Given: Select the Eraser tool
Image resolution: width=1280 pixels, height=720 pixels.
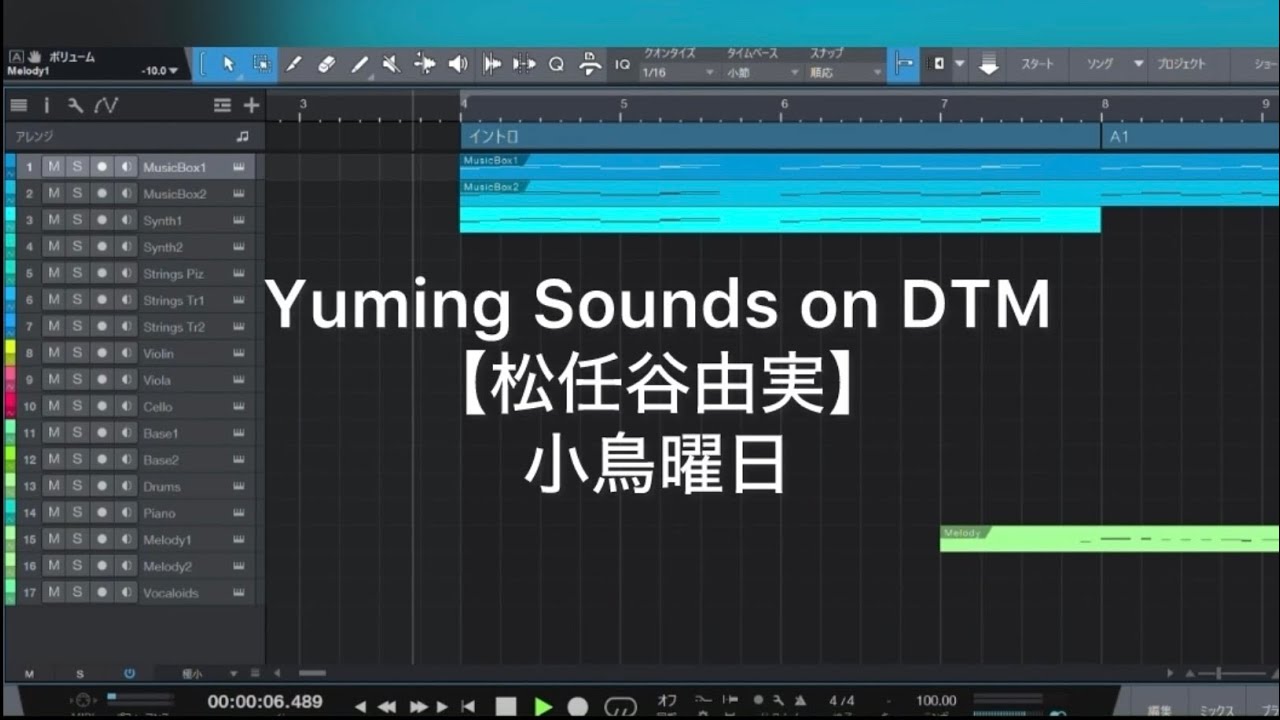Looking at the screenshot, I should [x=326, y=64].
